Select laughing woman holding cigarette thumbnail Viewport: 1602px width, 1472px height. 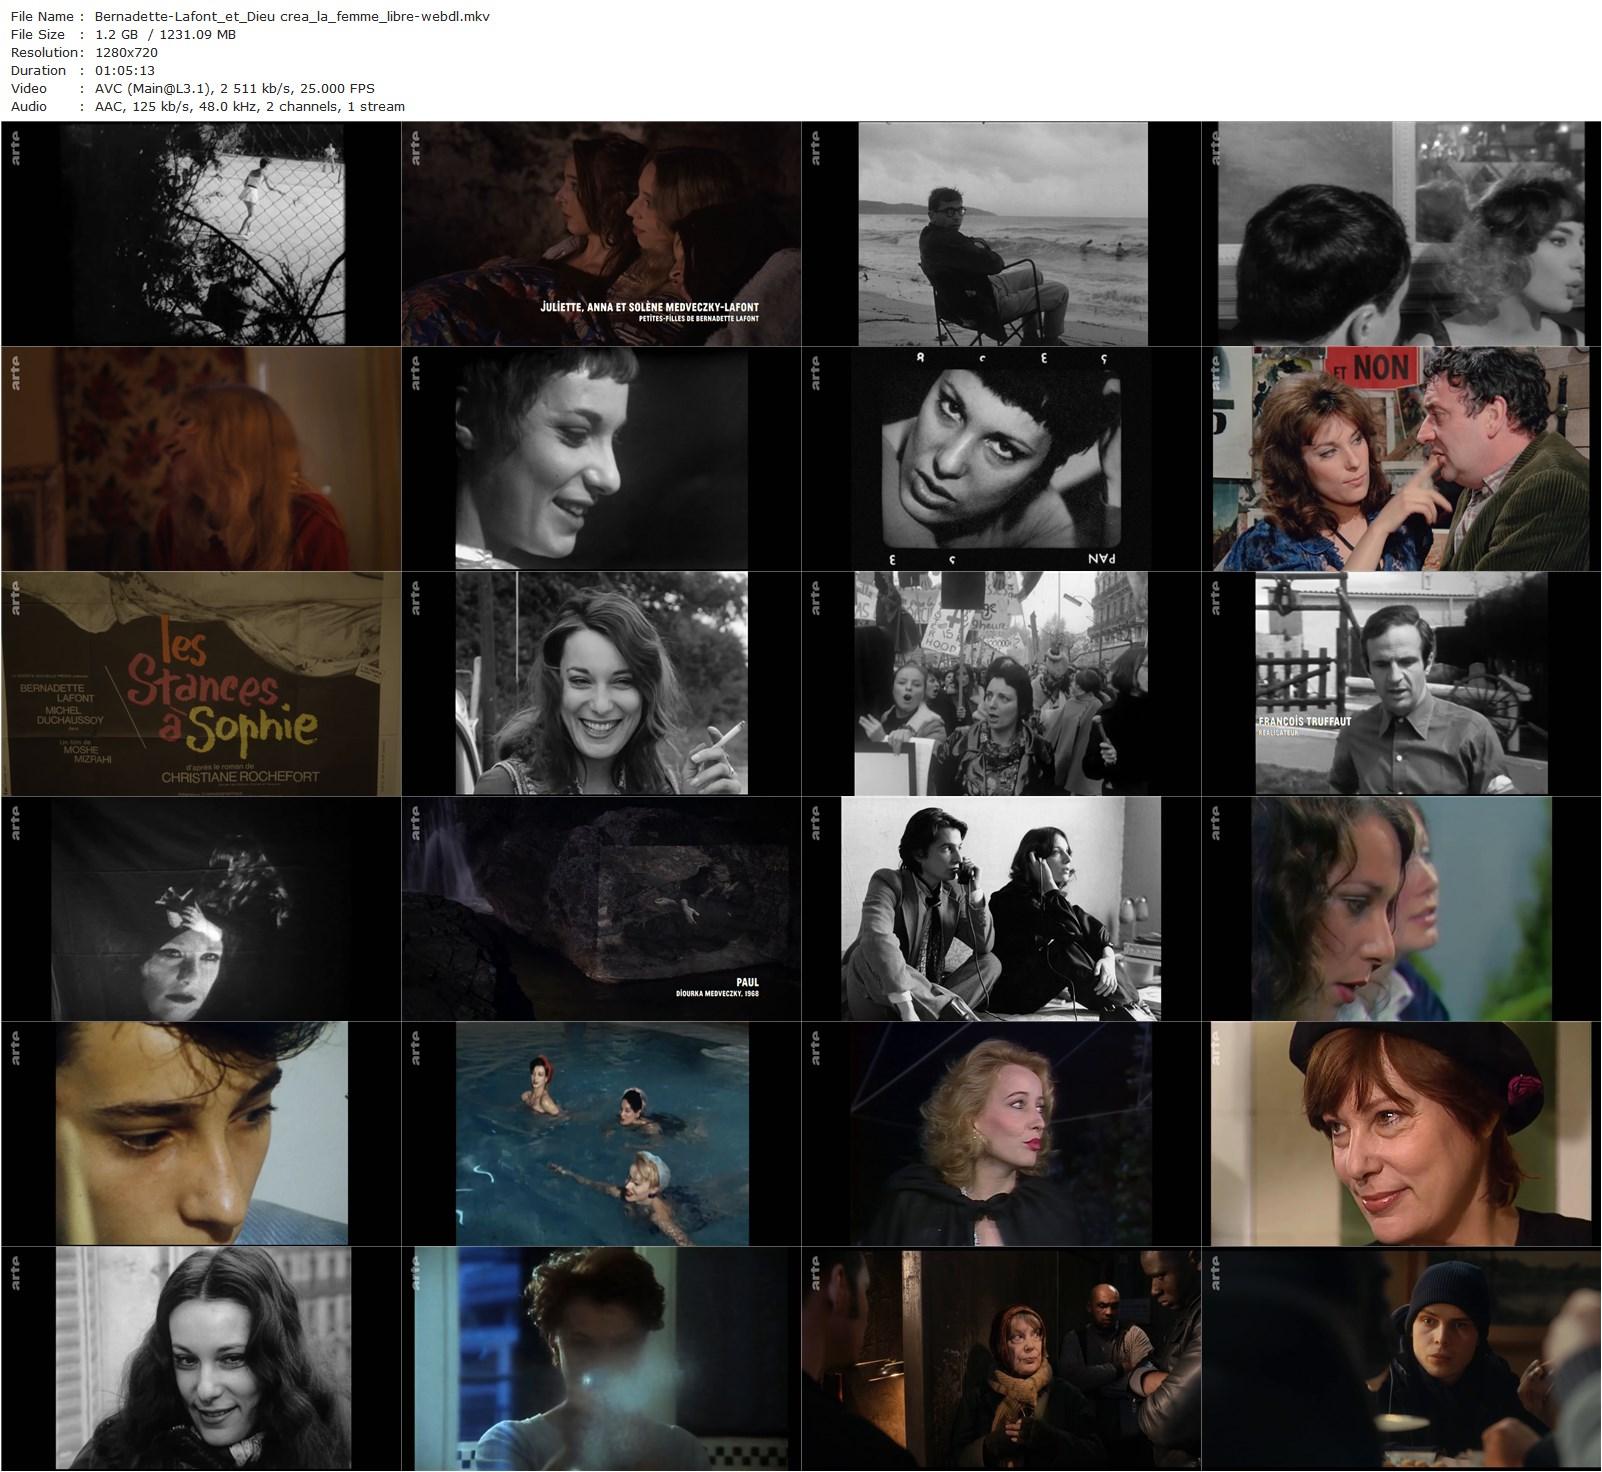601,684
